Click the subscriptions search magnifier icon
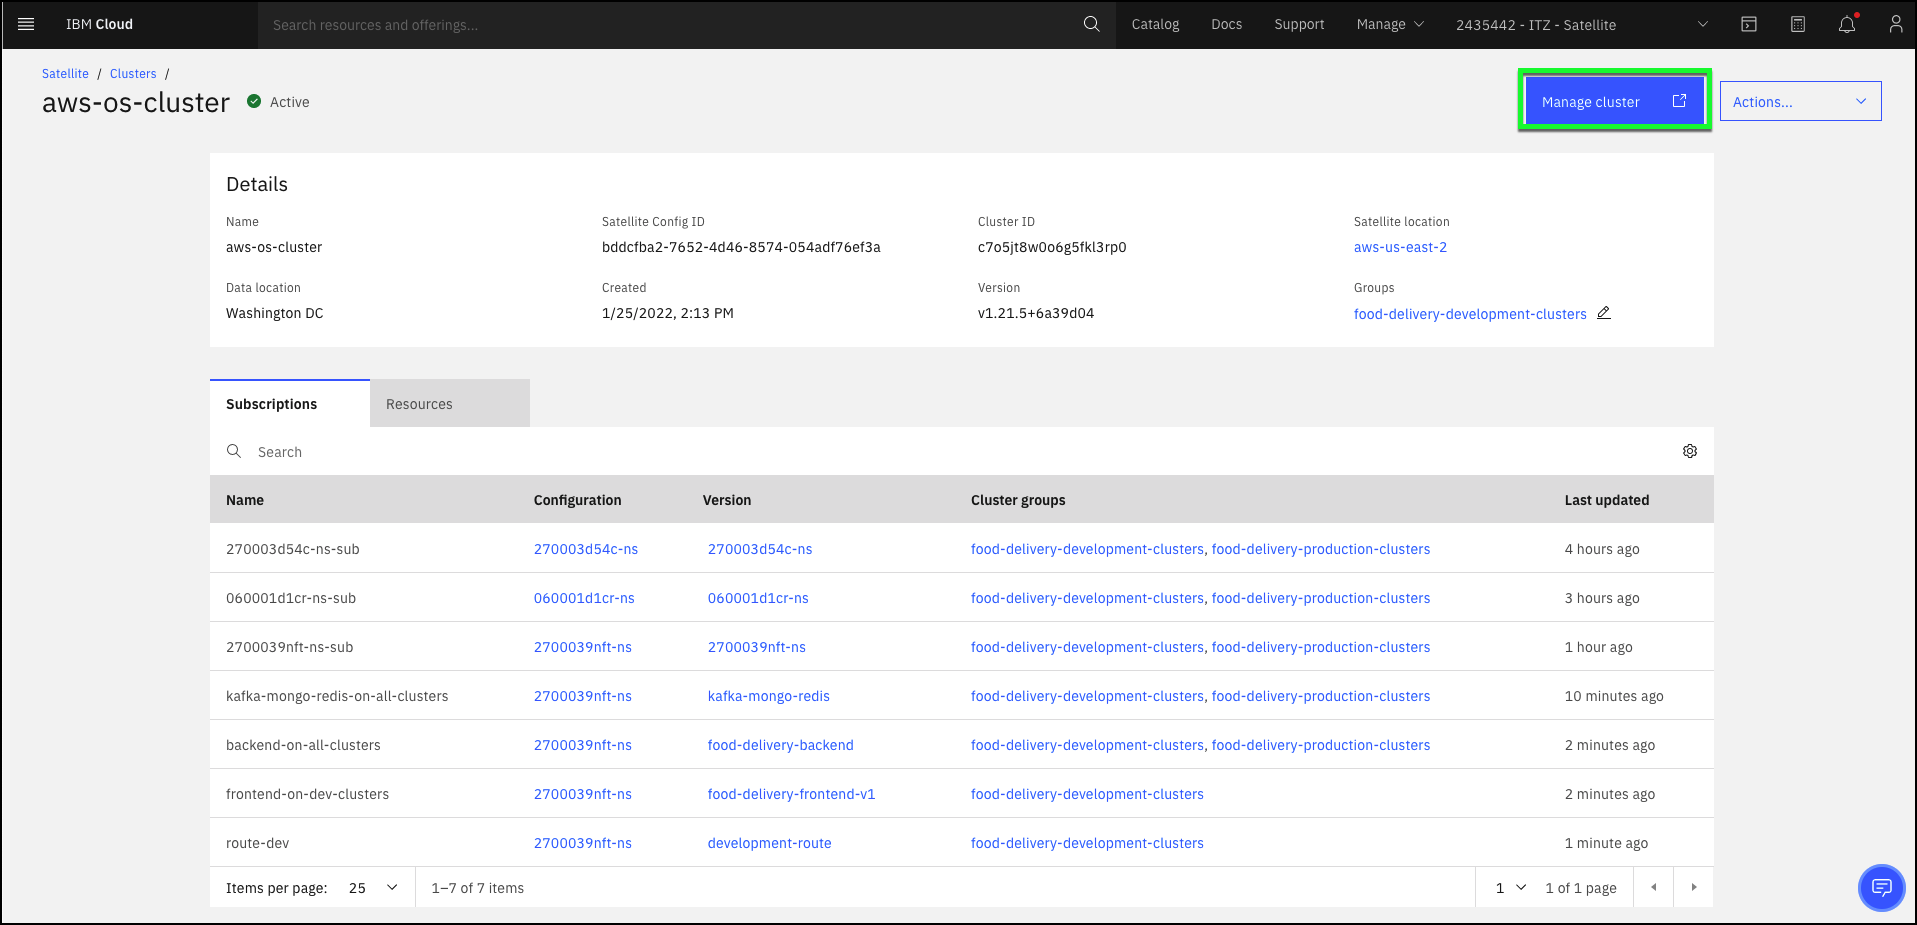The height and width of the screenshot is (925, 1917). coord(234,451)
